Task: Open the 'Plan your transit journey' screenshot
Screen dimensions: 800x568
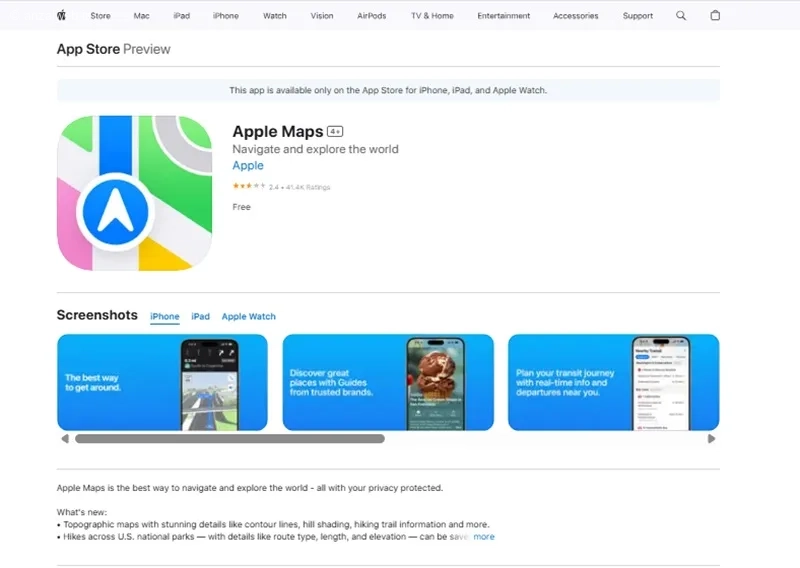Action: click(614, 382)
